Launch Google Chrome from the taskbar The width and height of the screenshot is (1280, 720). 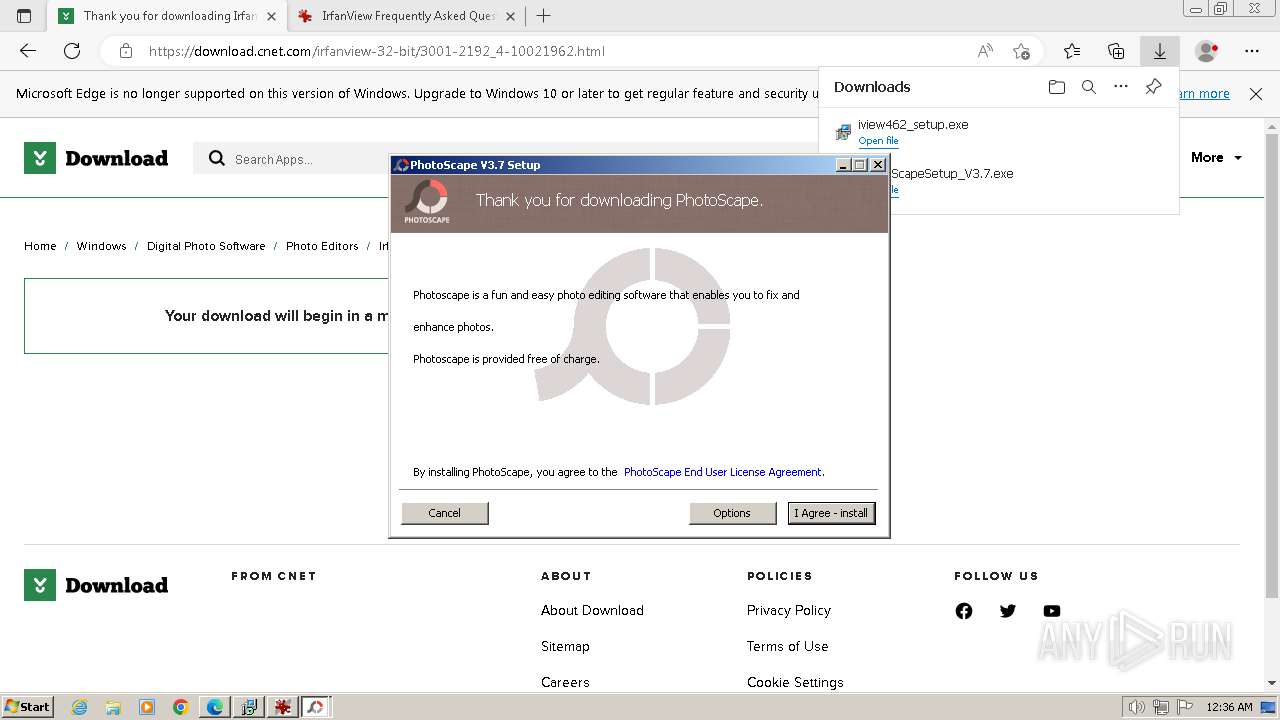181,707
